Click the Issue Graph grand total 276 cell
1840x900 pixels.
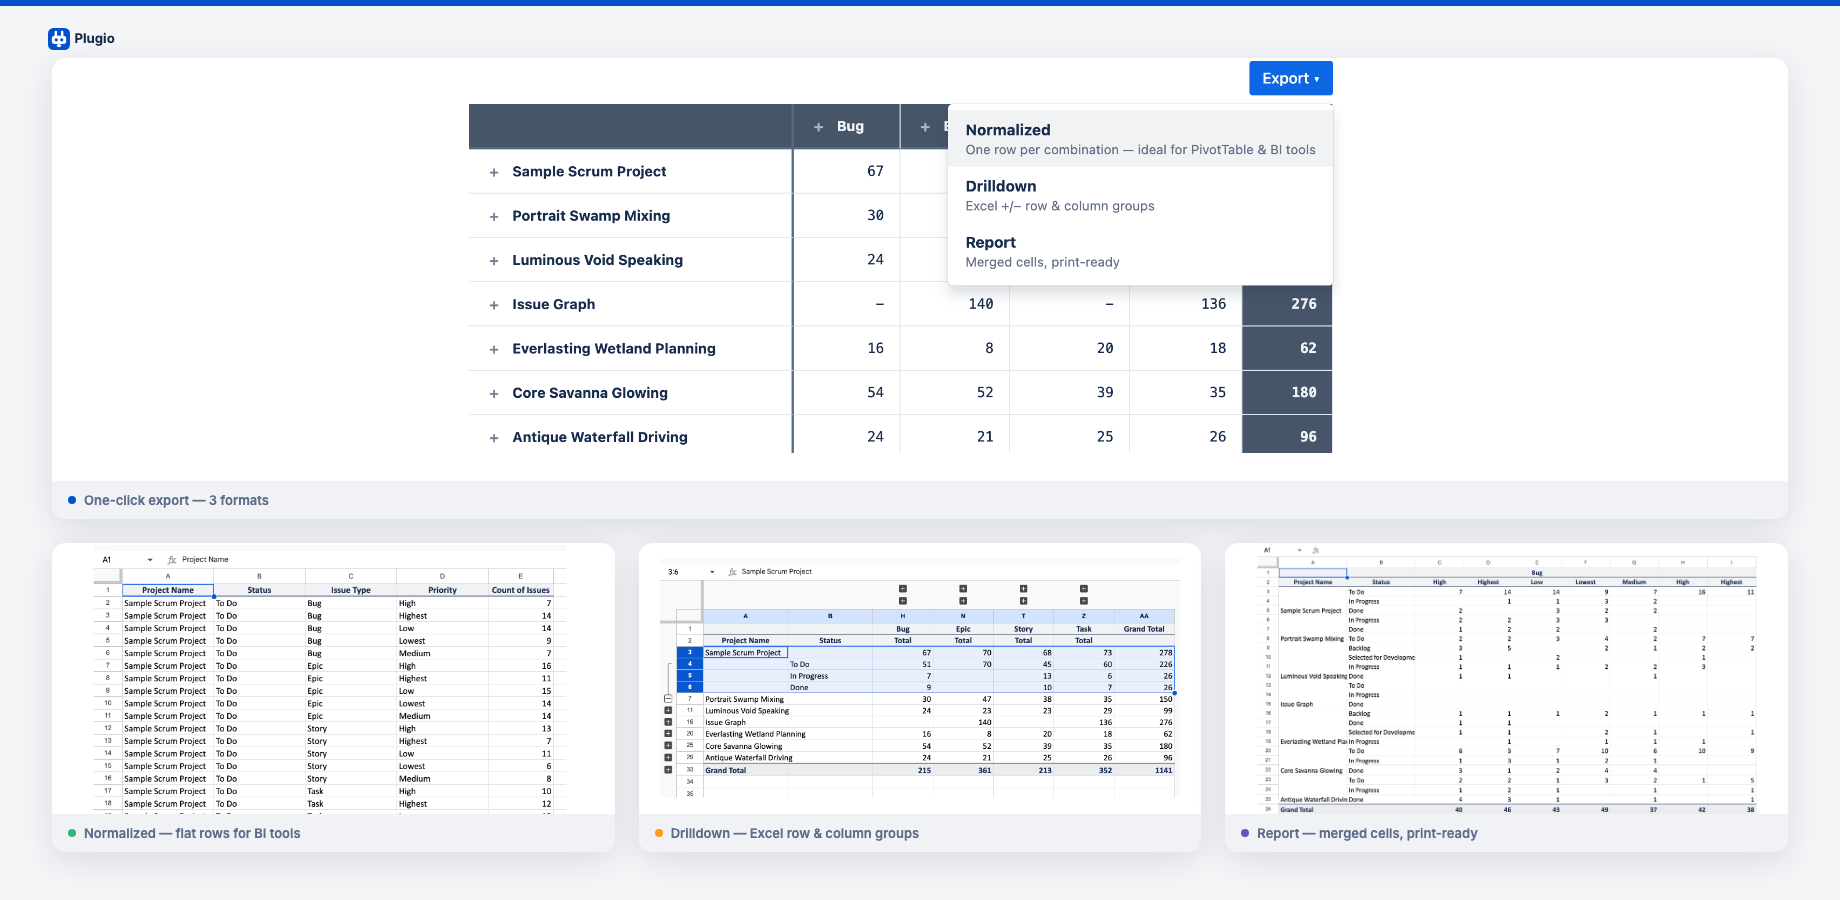tap(1287, 304)
